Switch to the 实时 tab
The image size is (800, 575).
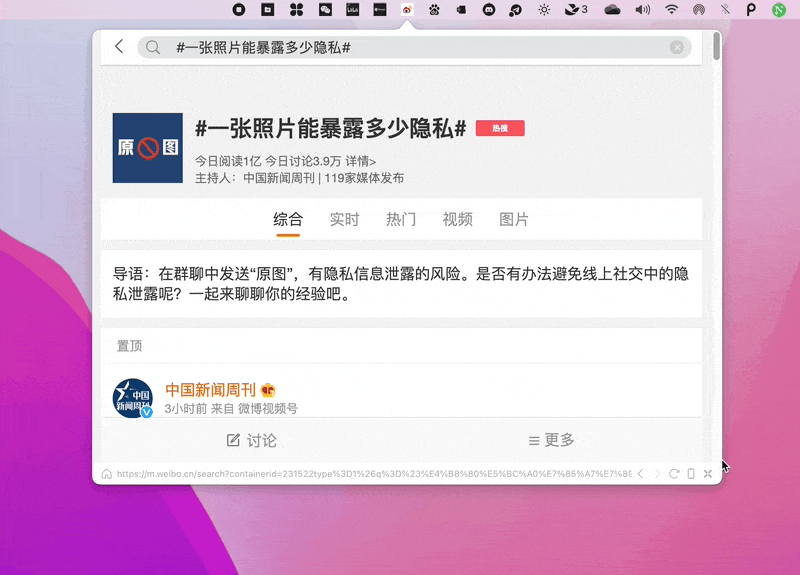pos(344,219)
